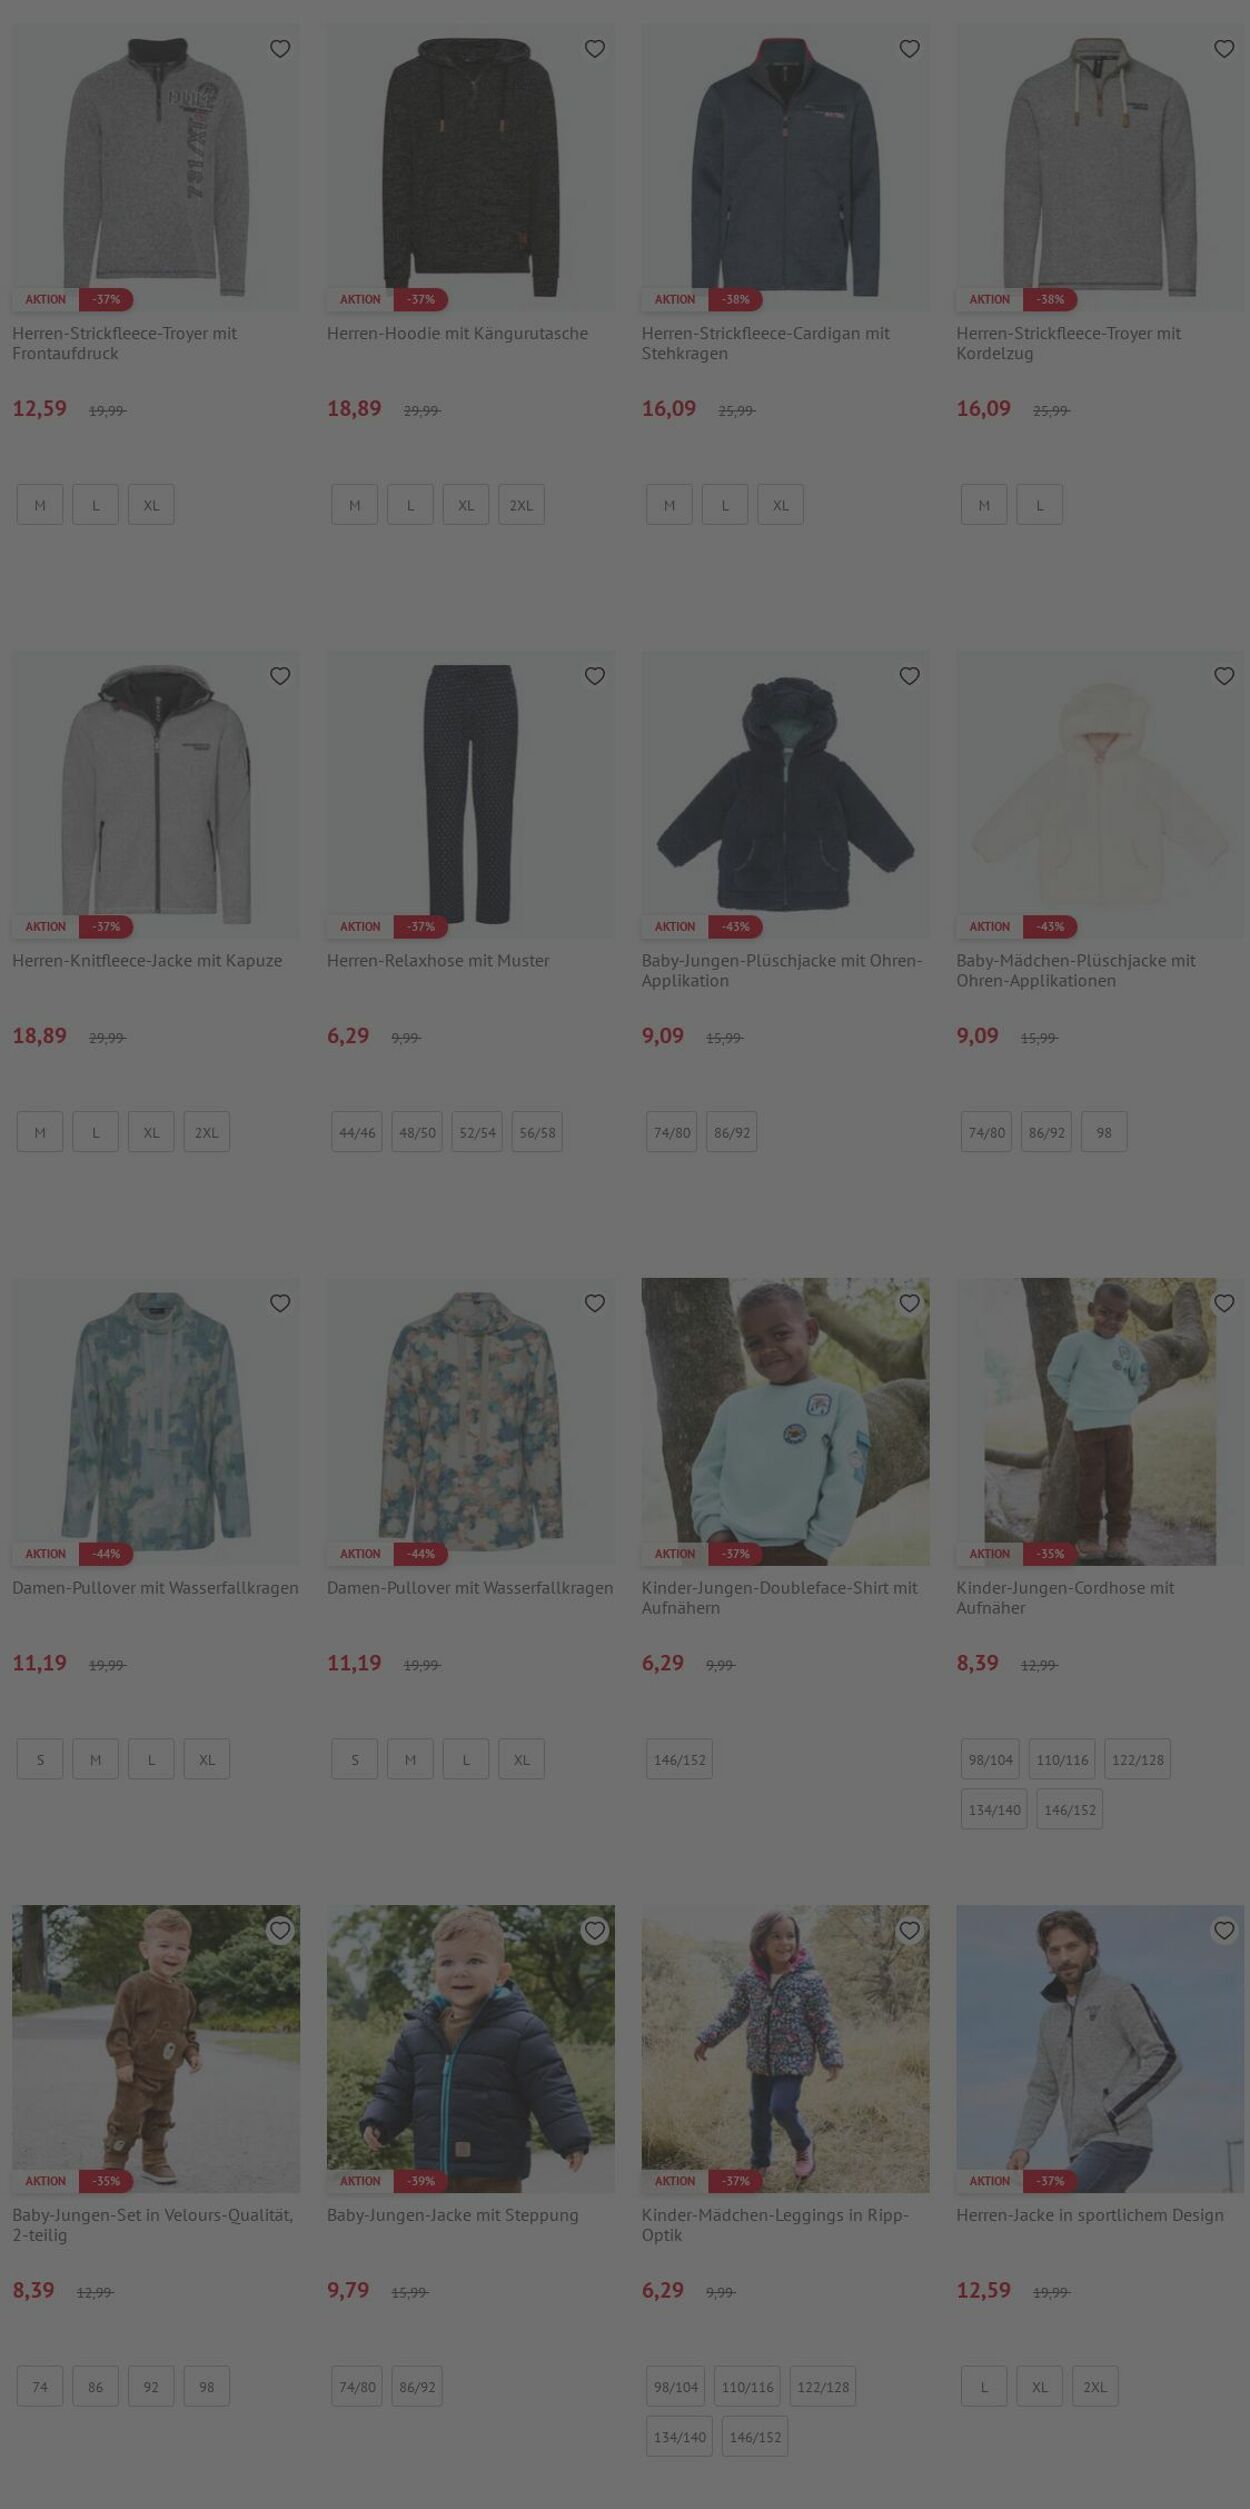Open the Herren-Strickfleece-Troyer mit Kordelzug image
Viewport: 1250px width, 2509px height.
click(x=1100, y=167)
